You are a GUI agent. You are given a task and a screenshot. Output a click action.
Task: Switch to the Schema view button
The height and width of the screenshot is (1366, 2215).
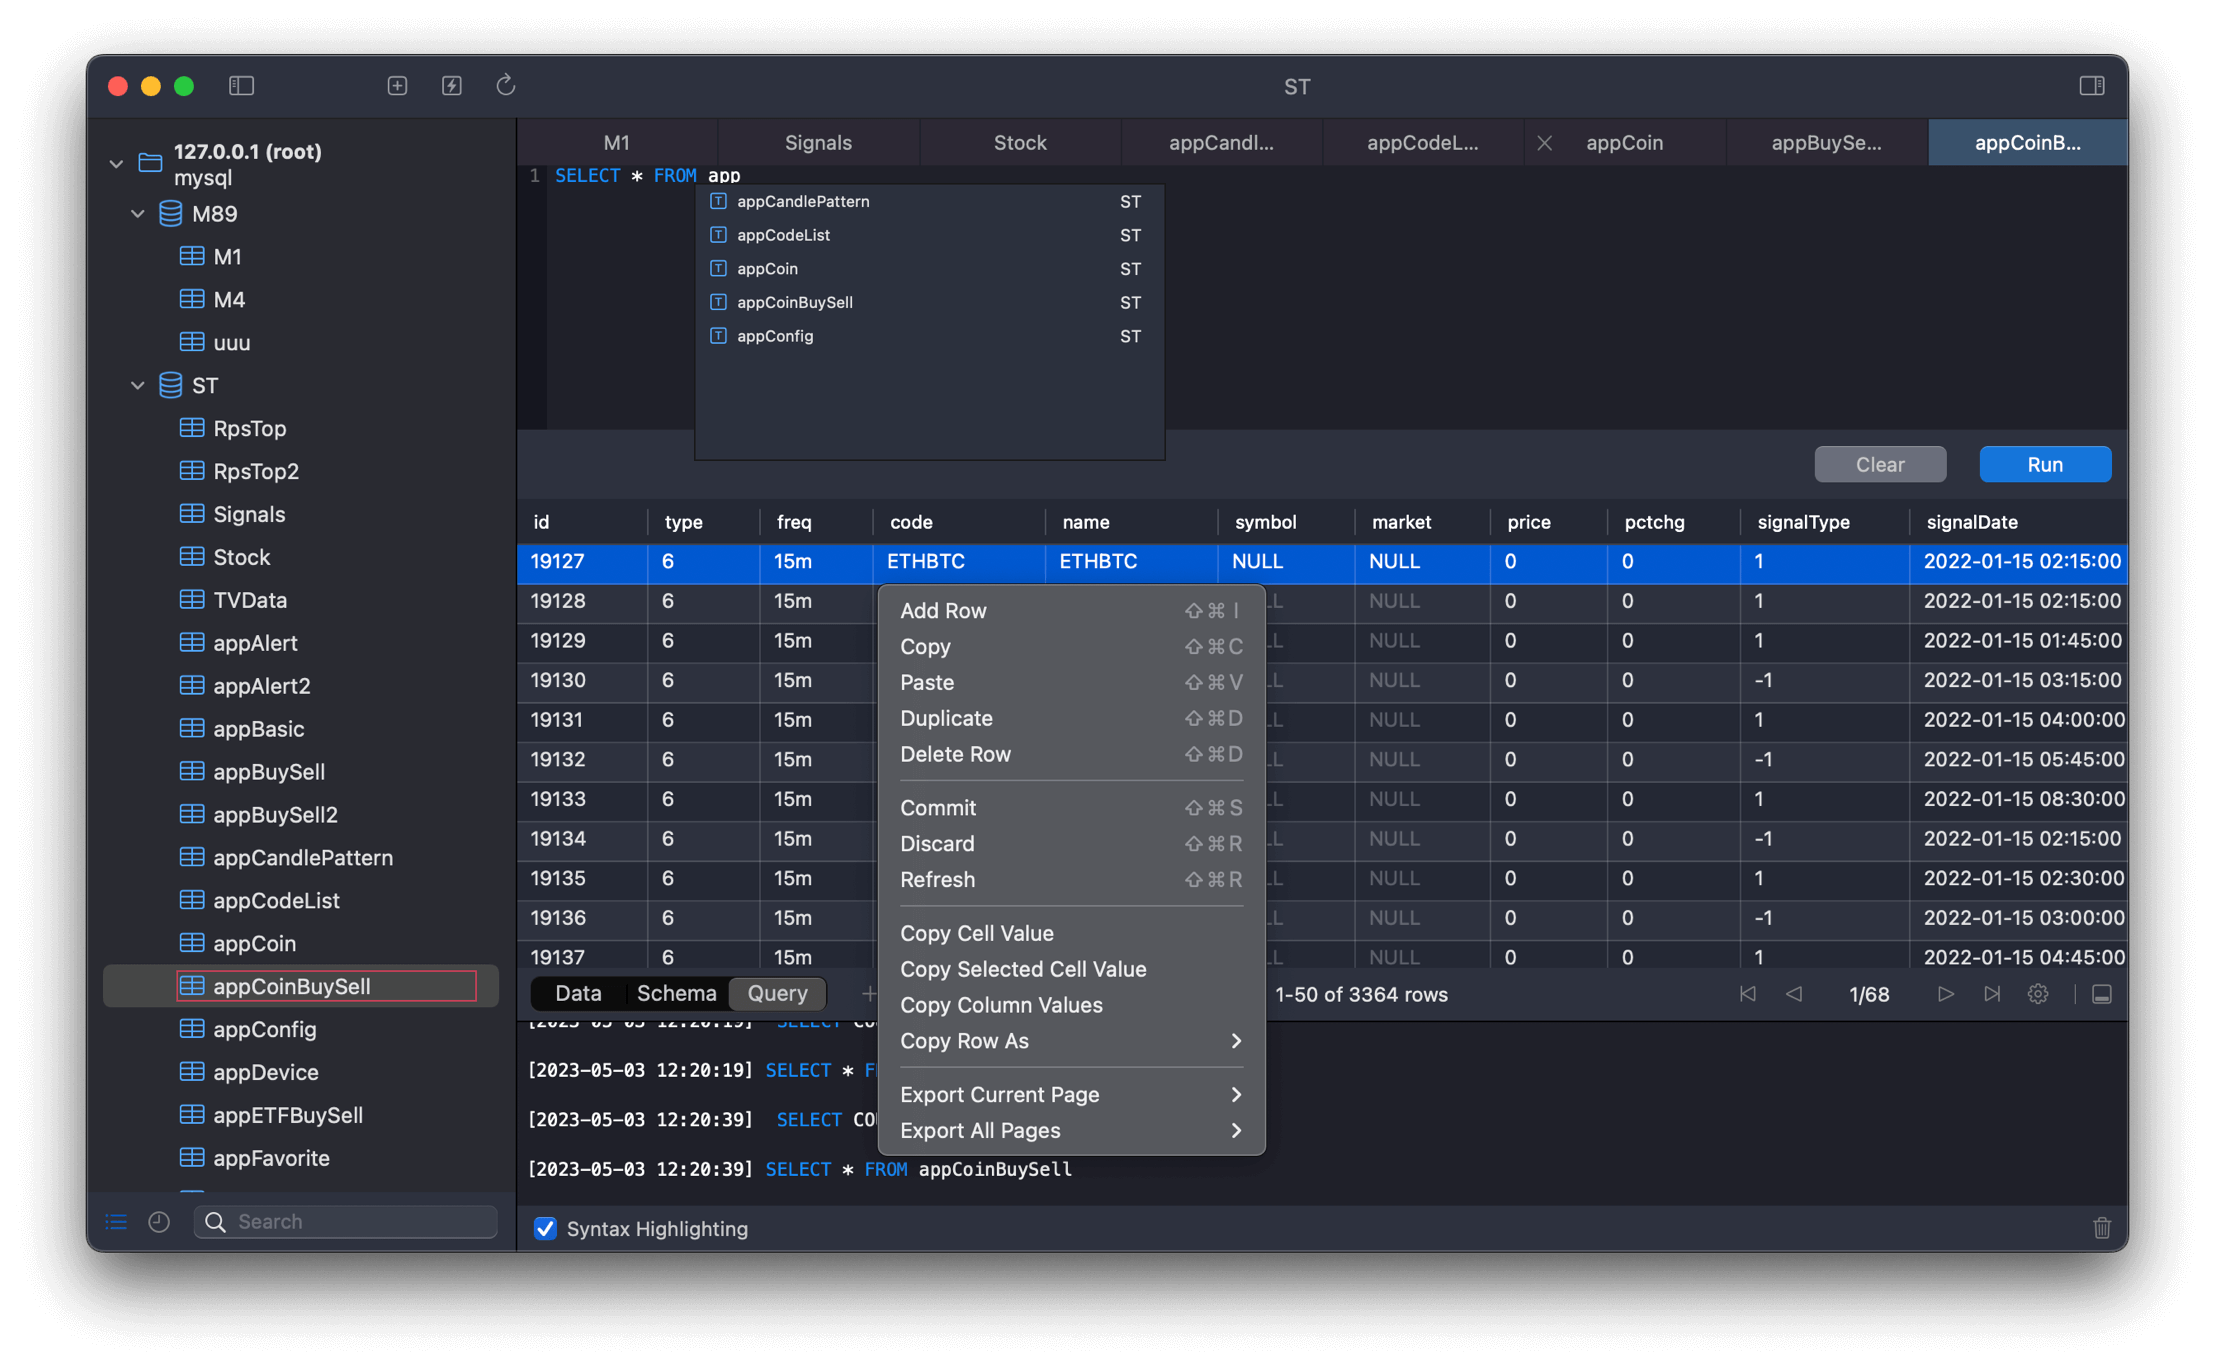tap(677, 993)
